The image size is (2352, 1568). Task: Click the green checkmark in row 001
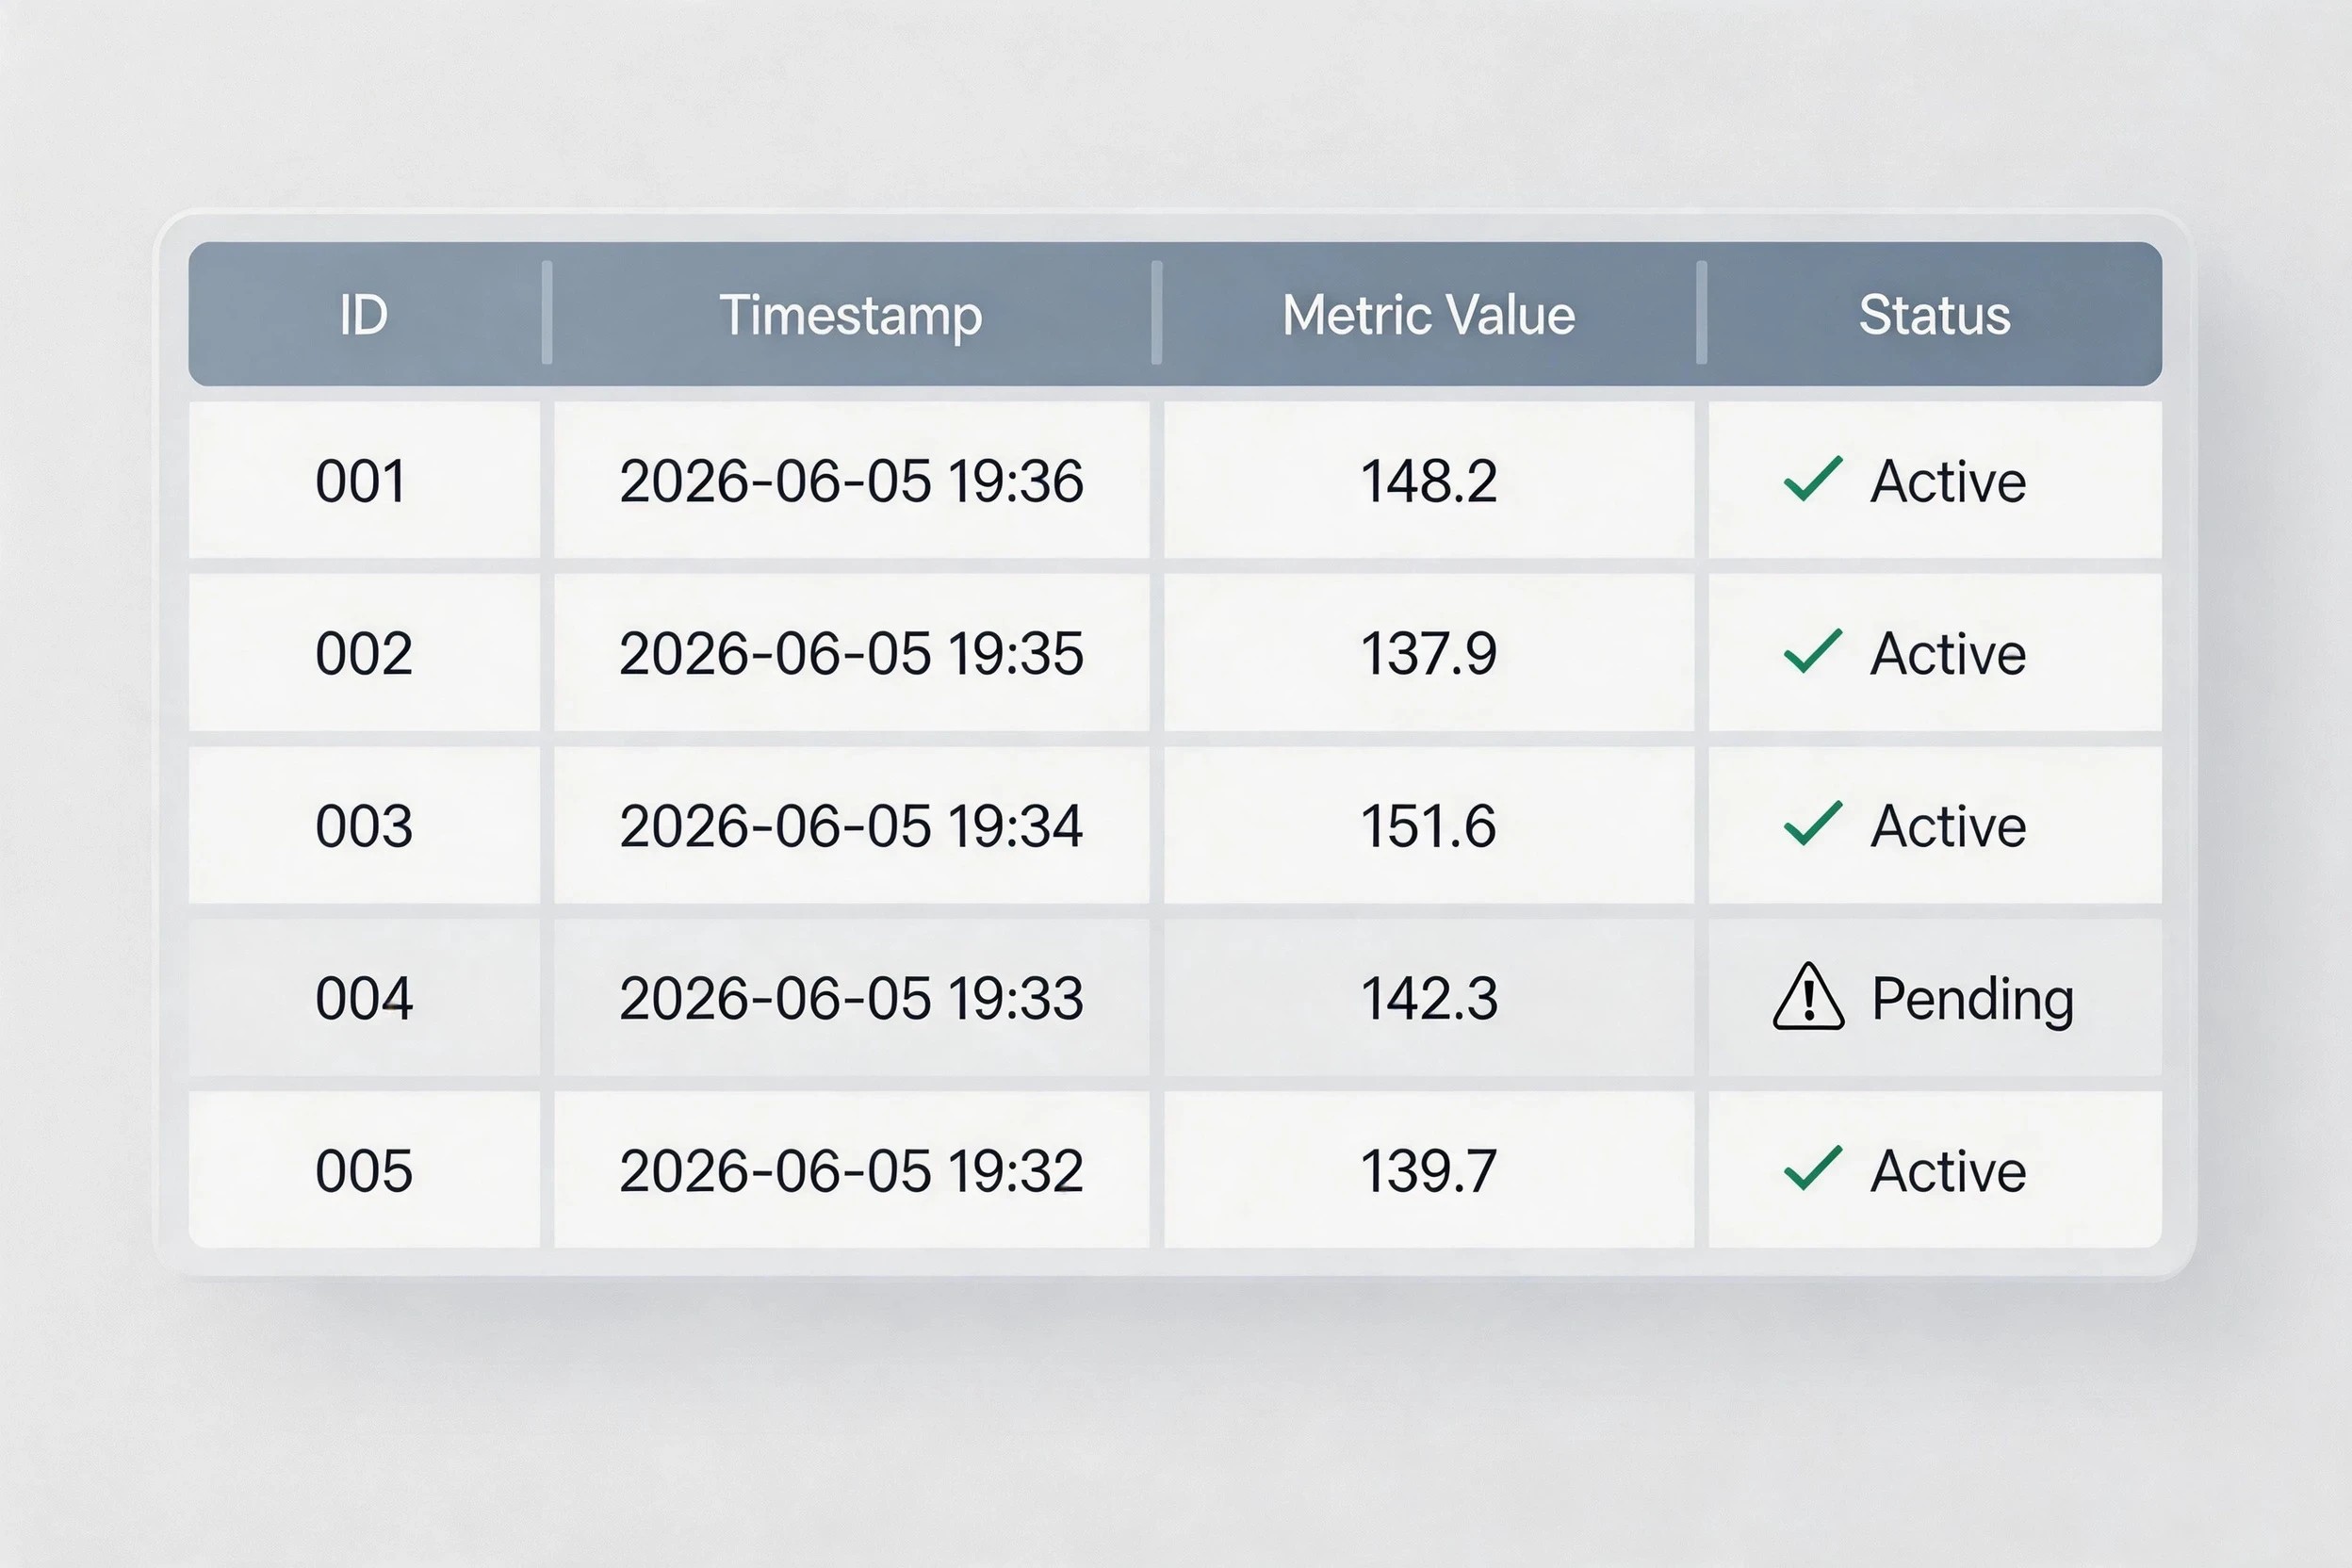pos(1812,479)
